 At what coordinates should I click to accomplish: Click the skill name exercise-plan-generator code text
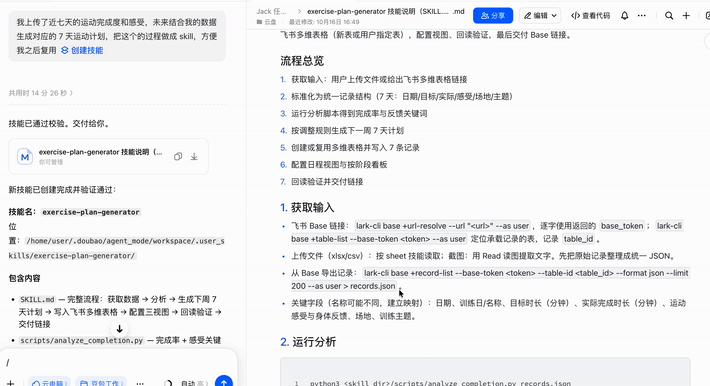[91, 212]
